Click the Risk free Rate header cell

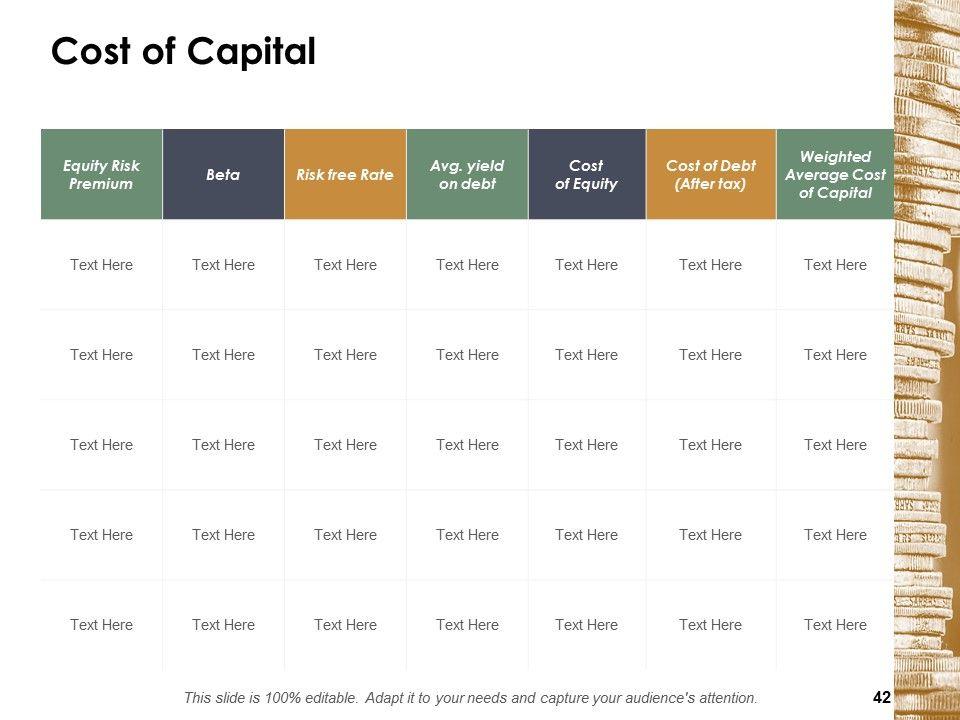pos(345,174)
